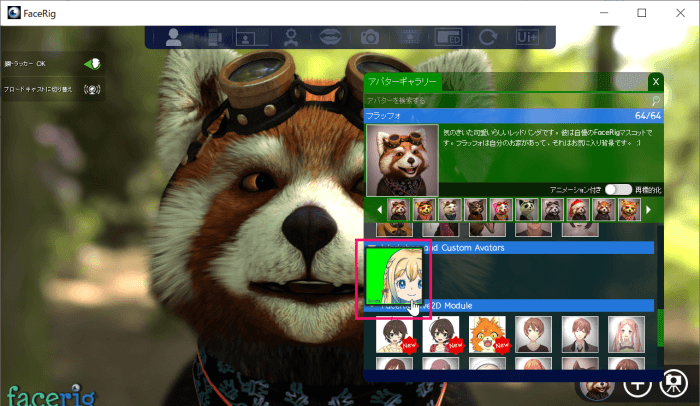This screenshot has height=406, width=700.
Task: Select the suited man Live2D avatar
Action: pyautogui.click(x=579, y=334)
